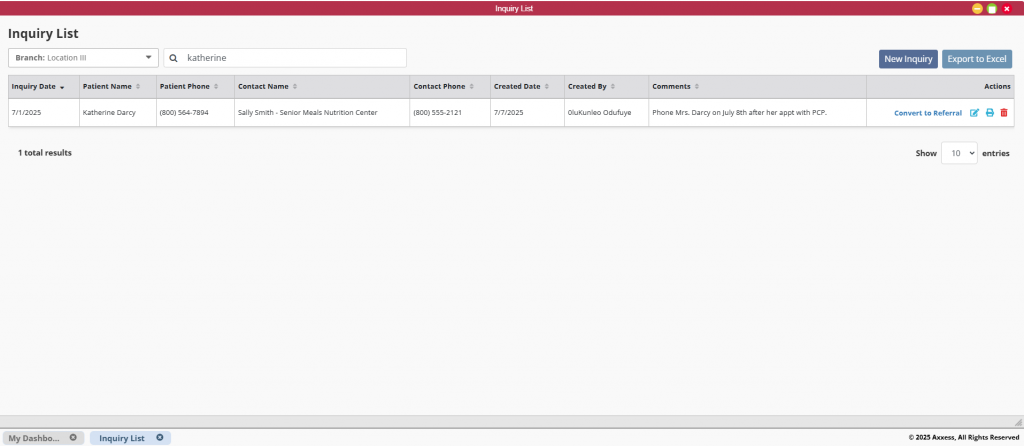
Task: Click the New Inquiry button
Action: [908, 59]
